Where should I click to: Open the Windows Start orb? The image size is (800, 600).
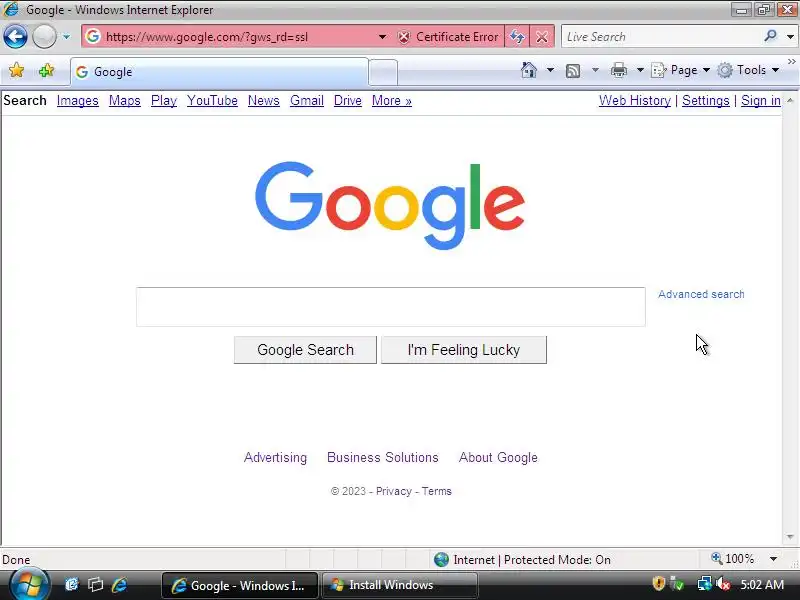(29, 585)
